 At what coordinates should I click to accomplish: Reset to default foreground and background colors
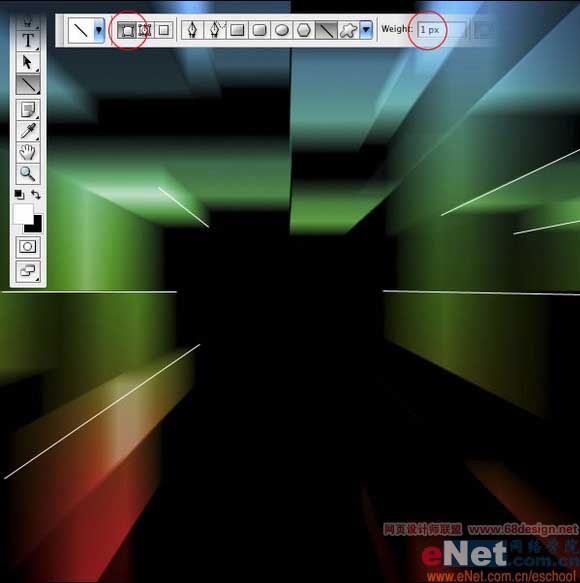(19, 194)
